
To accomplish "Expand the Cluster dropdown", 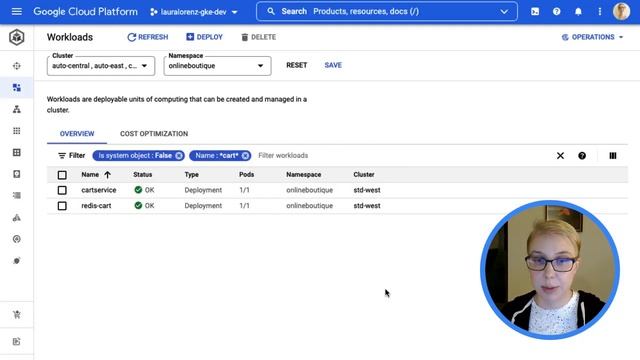I will point(101,66).
